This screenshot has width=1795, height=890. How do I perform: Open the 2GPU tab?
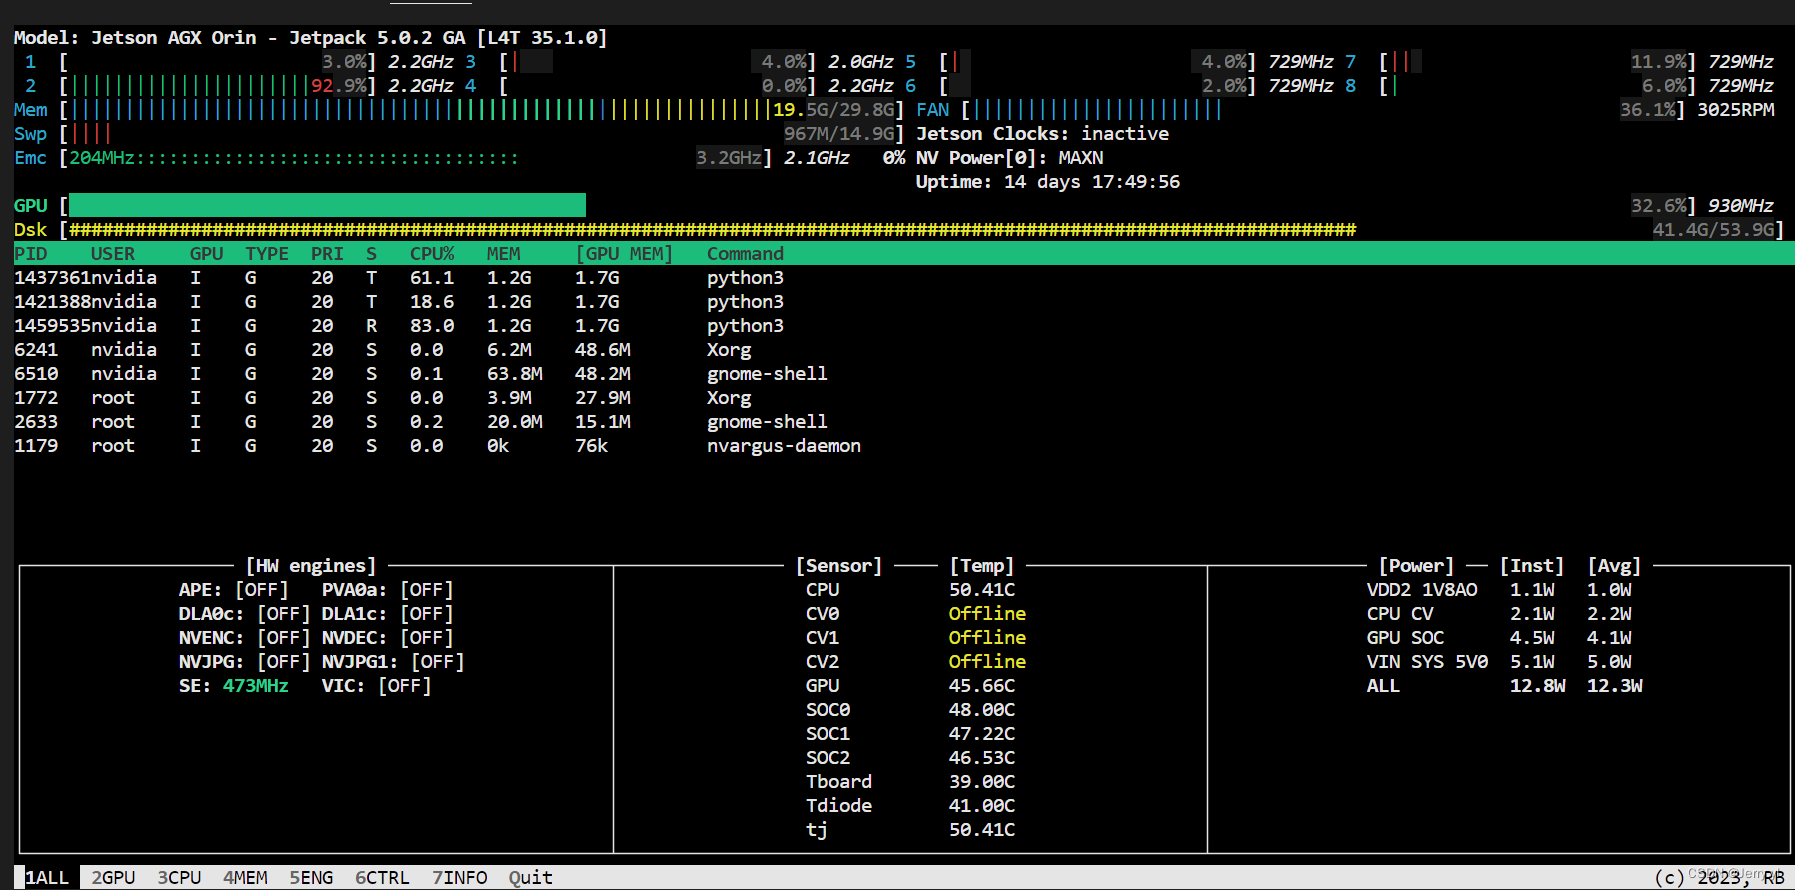point(113,877)
